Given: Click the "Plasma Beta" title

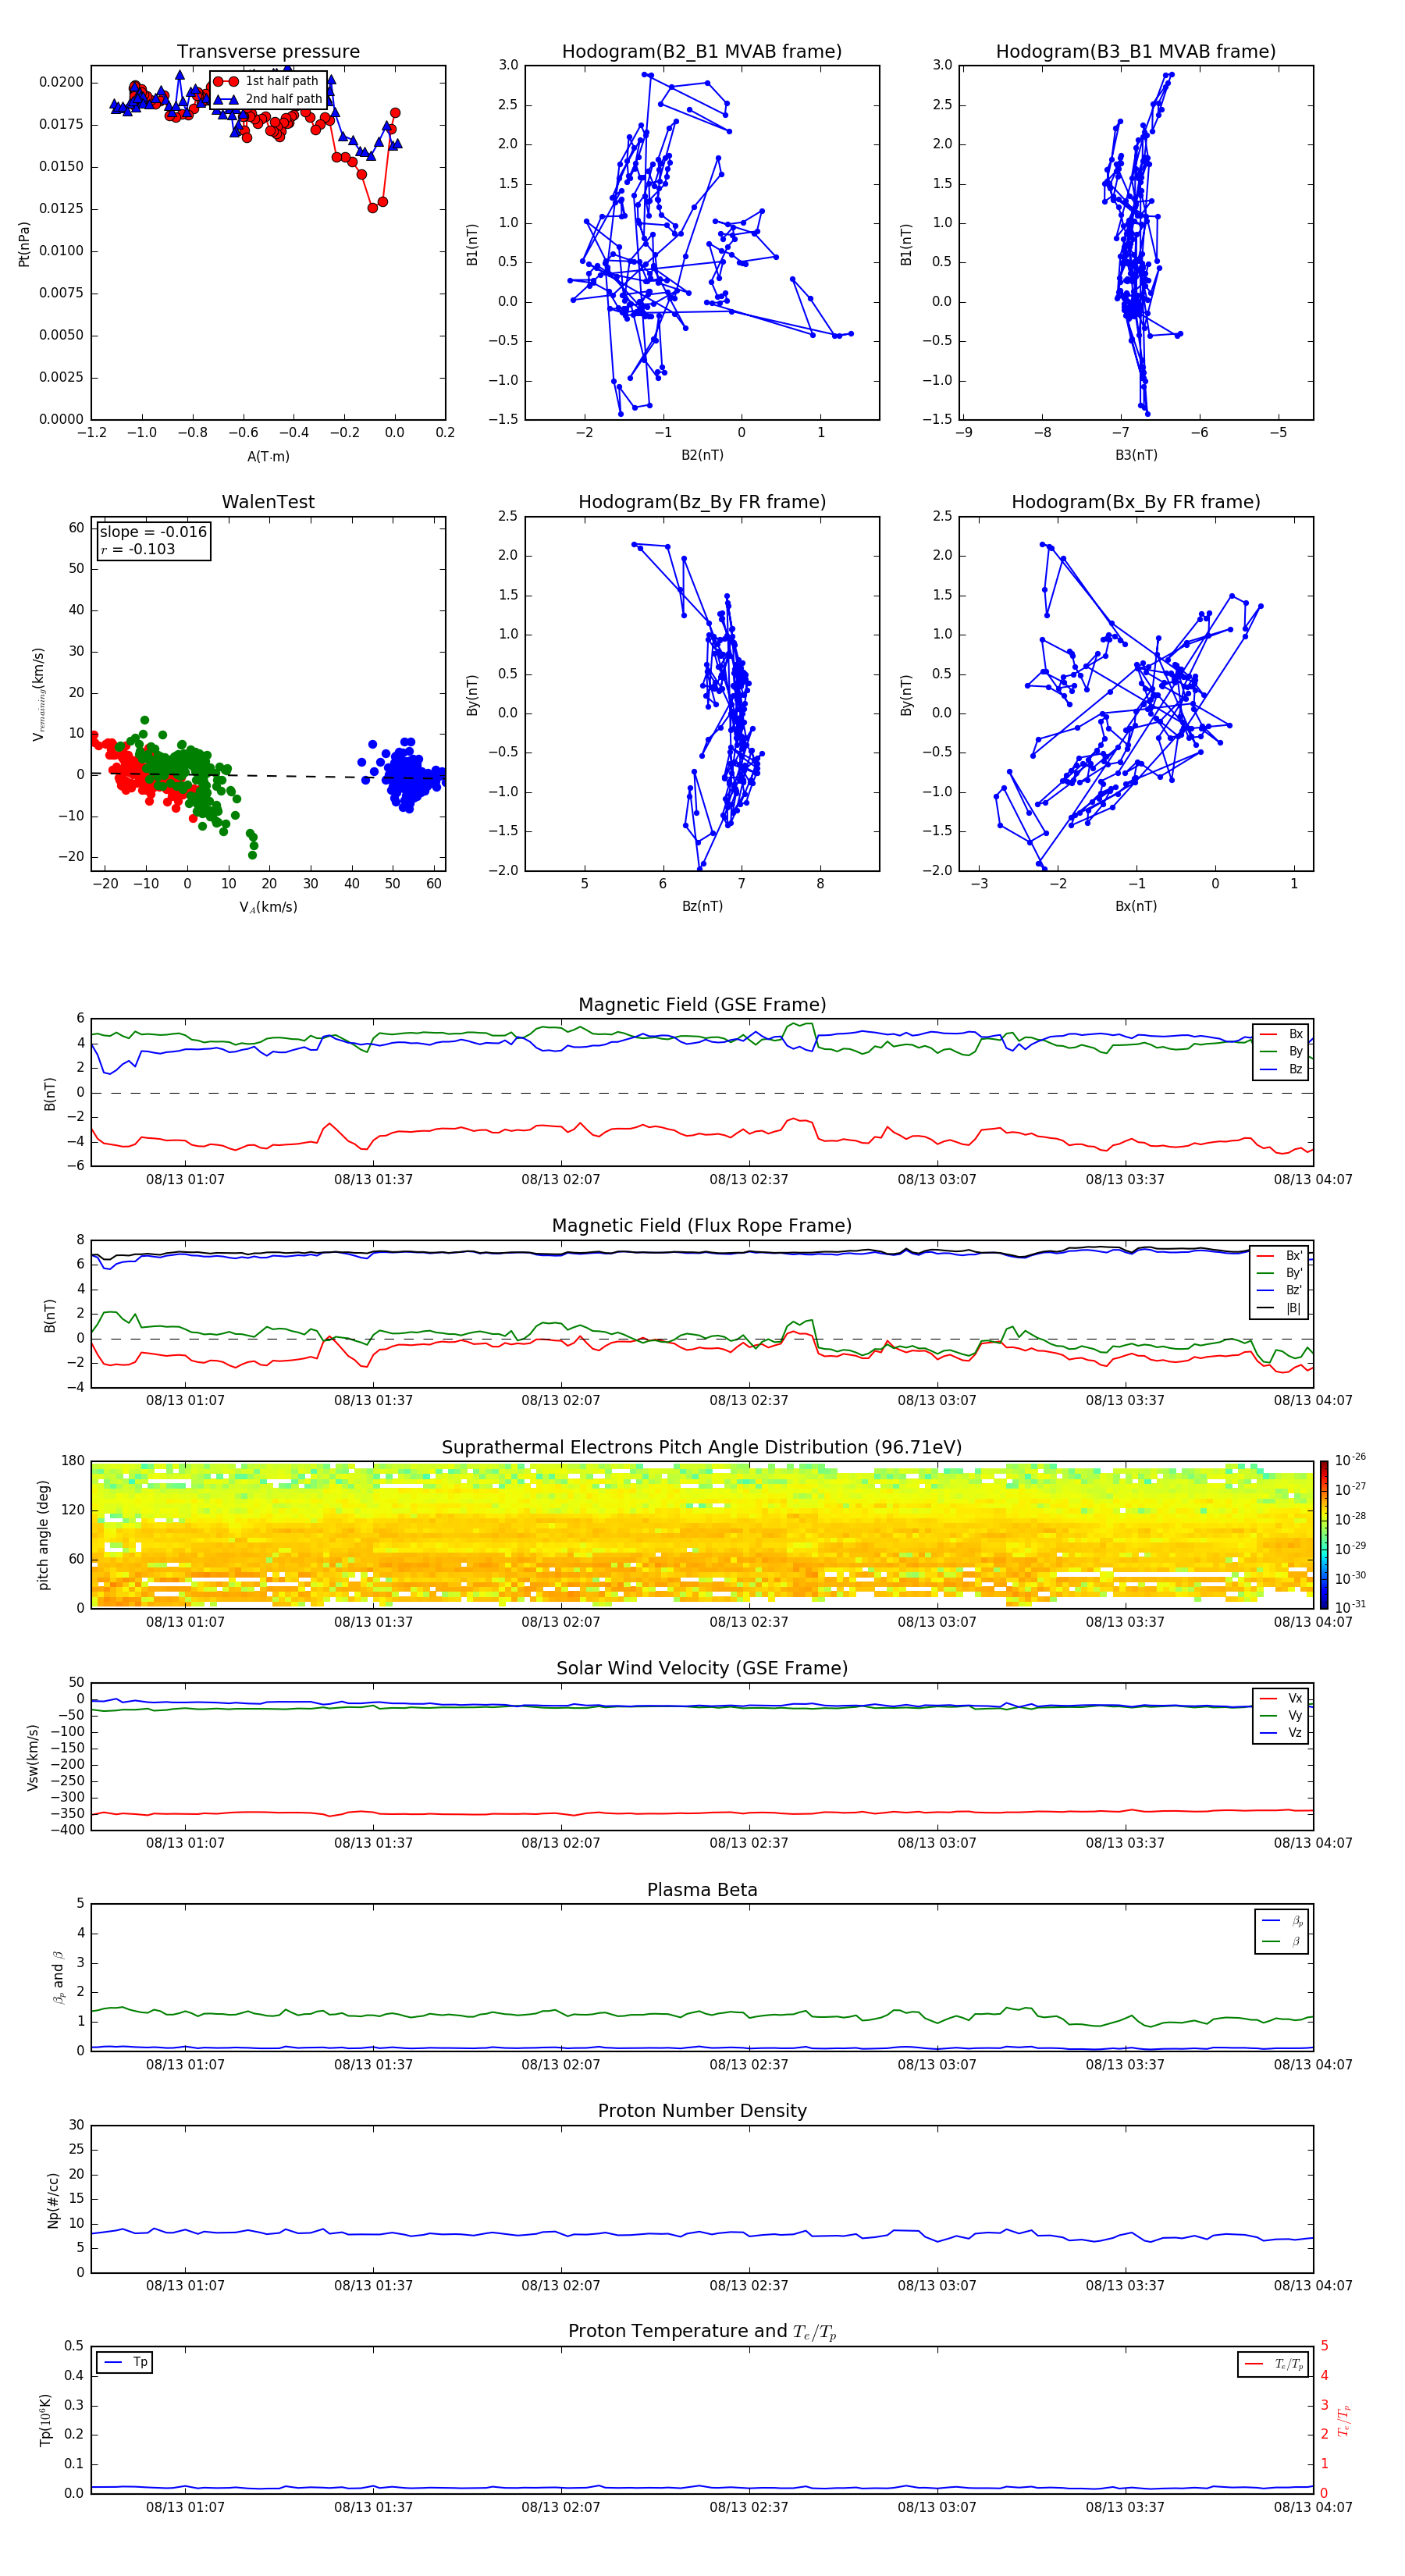Looking at the screenshot, I should click(702, 1890).
